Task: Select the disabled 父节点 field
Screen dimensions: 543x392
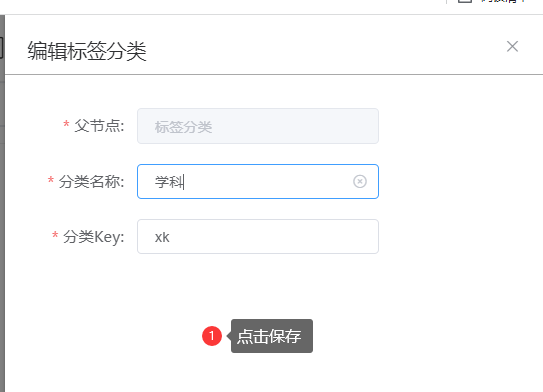Action: pyautogui.click(x=258, y=126)
